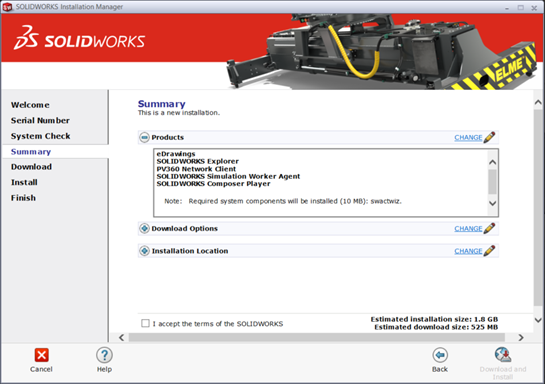
Task: Close the Installation Manager window
Action: (534, 8)
